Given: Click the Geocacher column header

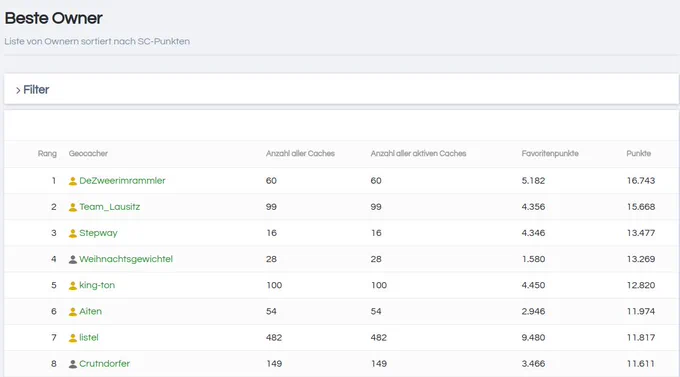Looking at the screenshot, I should [88, 154].
